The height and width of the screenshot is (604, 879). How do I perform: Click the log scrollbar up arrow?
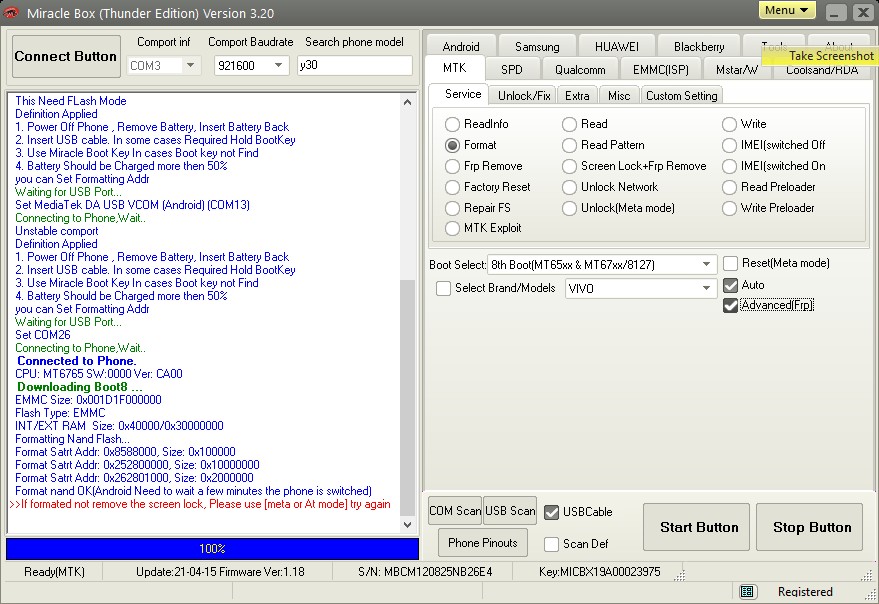(x=408, y=102)
